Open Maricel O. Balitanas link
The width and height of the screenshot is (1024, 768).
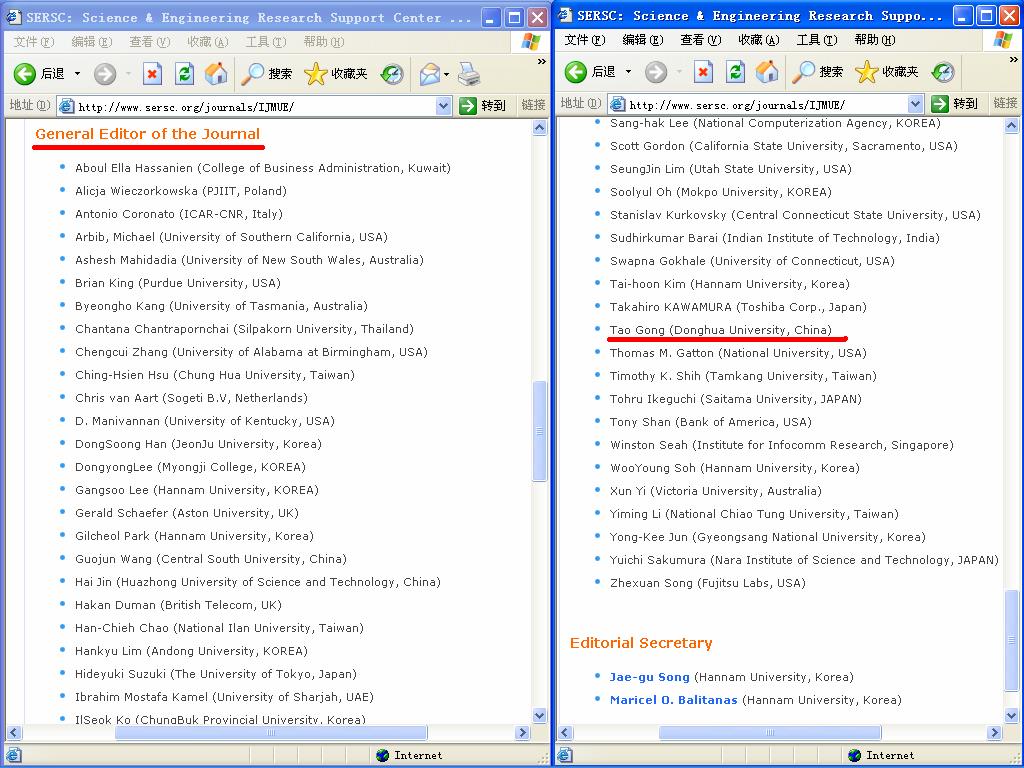click(673, 700)
